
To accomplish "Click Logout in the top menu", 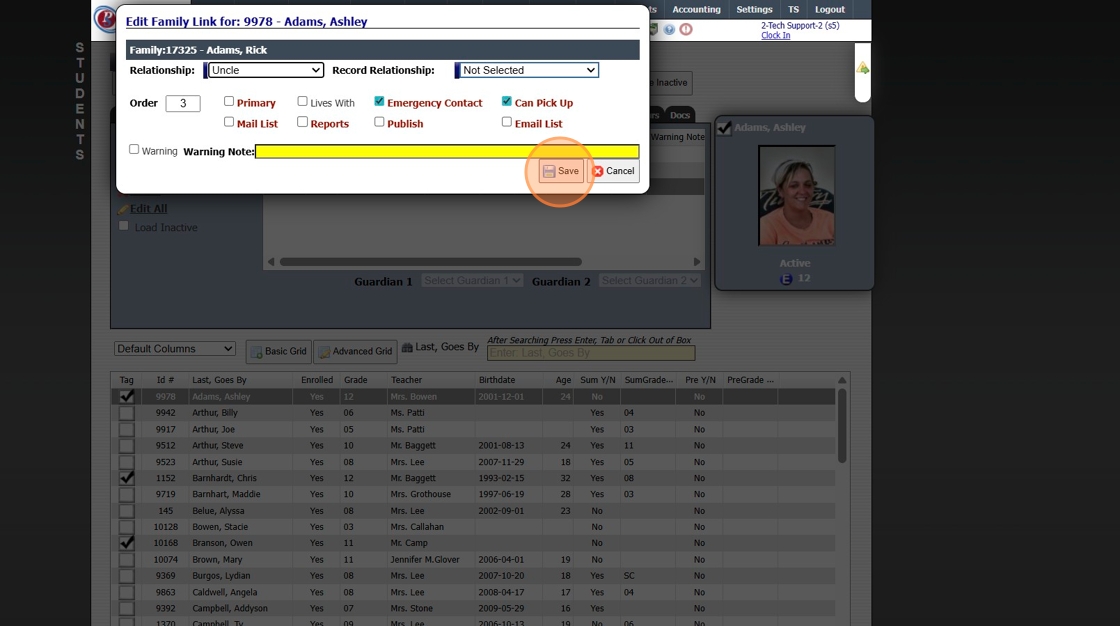I will 829,9.
